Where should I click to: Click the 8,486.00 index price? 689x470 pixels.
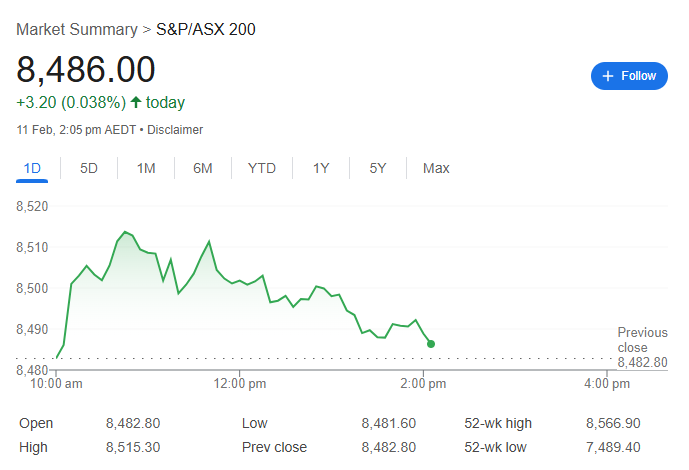pyautogui.click(x=86, y=70)
